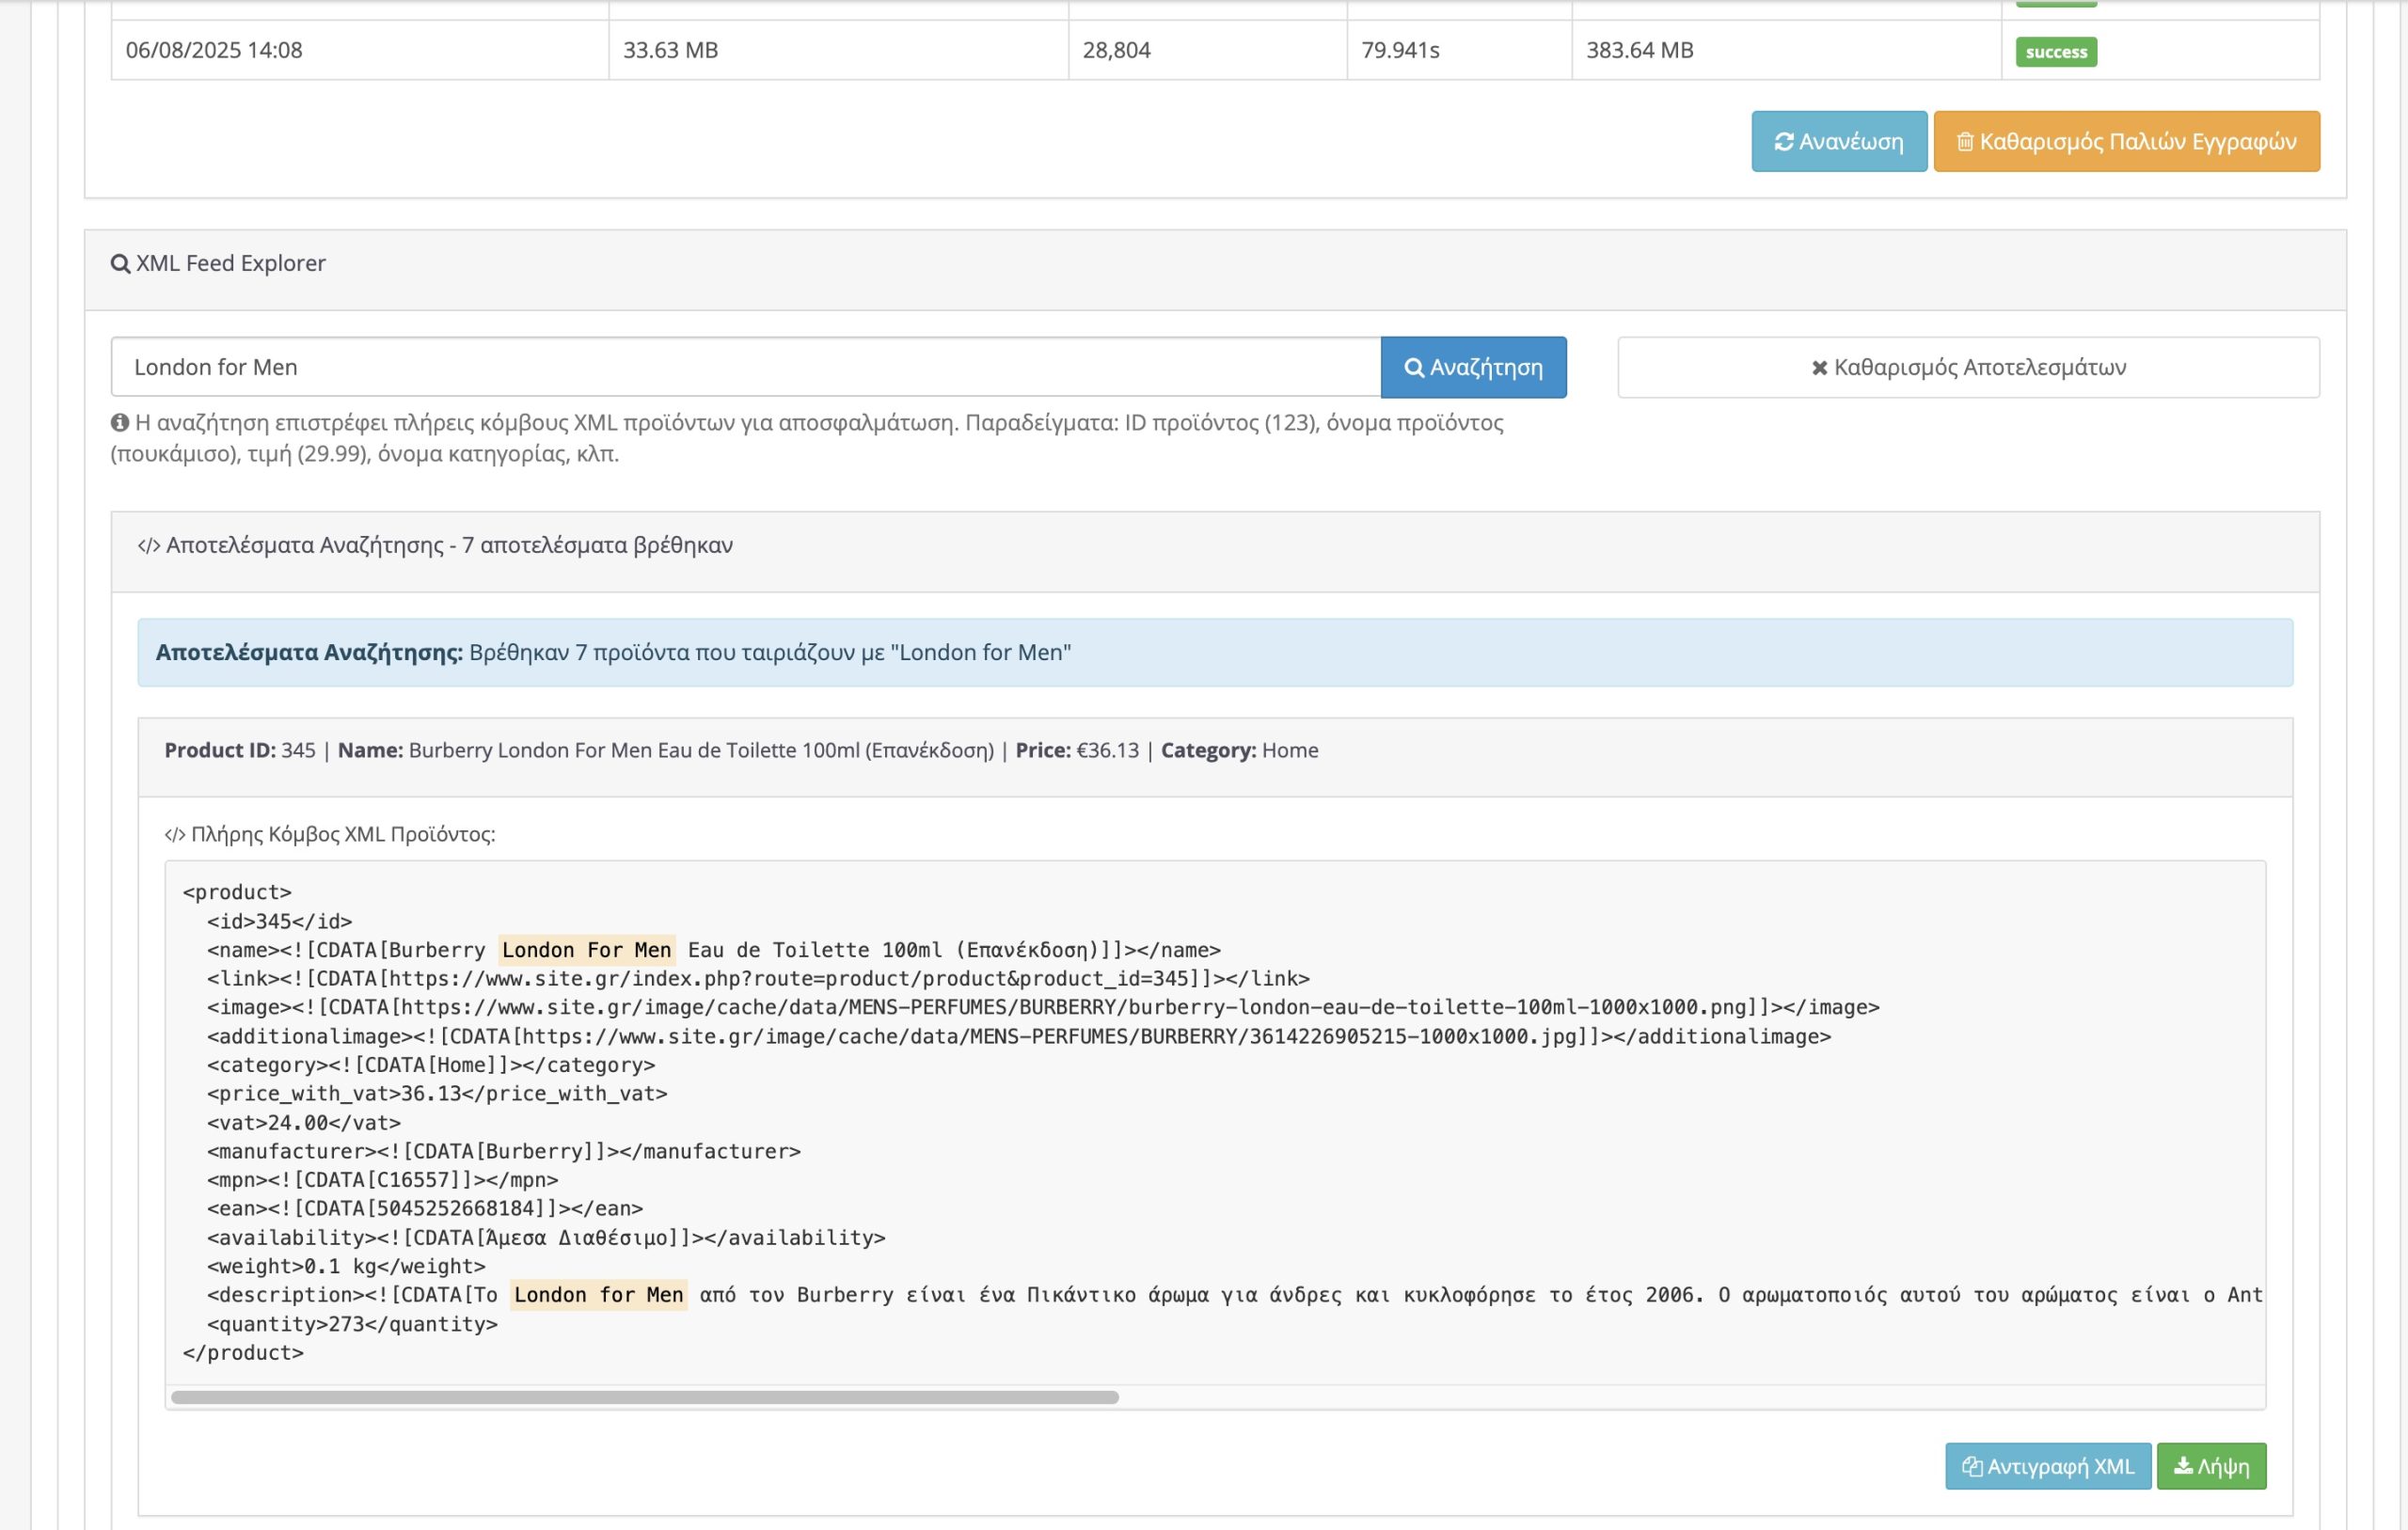Click the horizontal scrollbar under the XML code

click(x=645, y=1397)
